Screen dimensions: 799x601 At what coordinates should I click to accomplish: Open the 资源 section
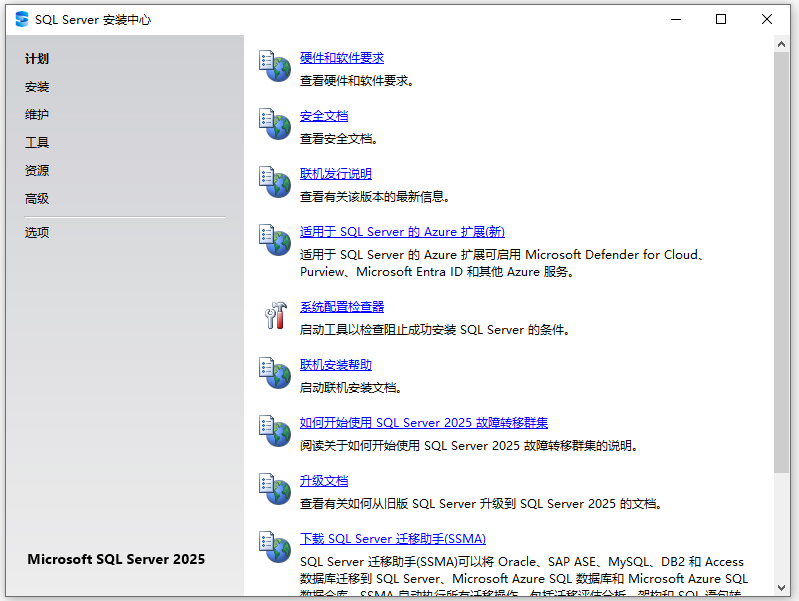(37, 171)
